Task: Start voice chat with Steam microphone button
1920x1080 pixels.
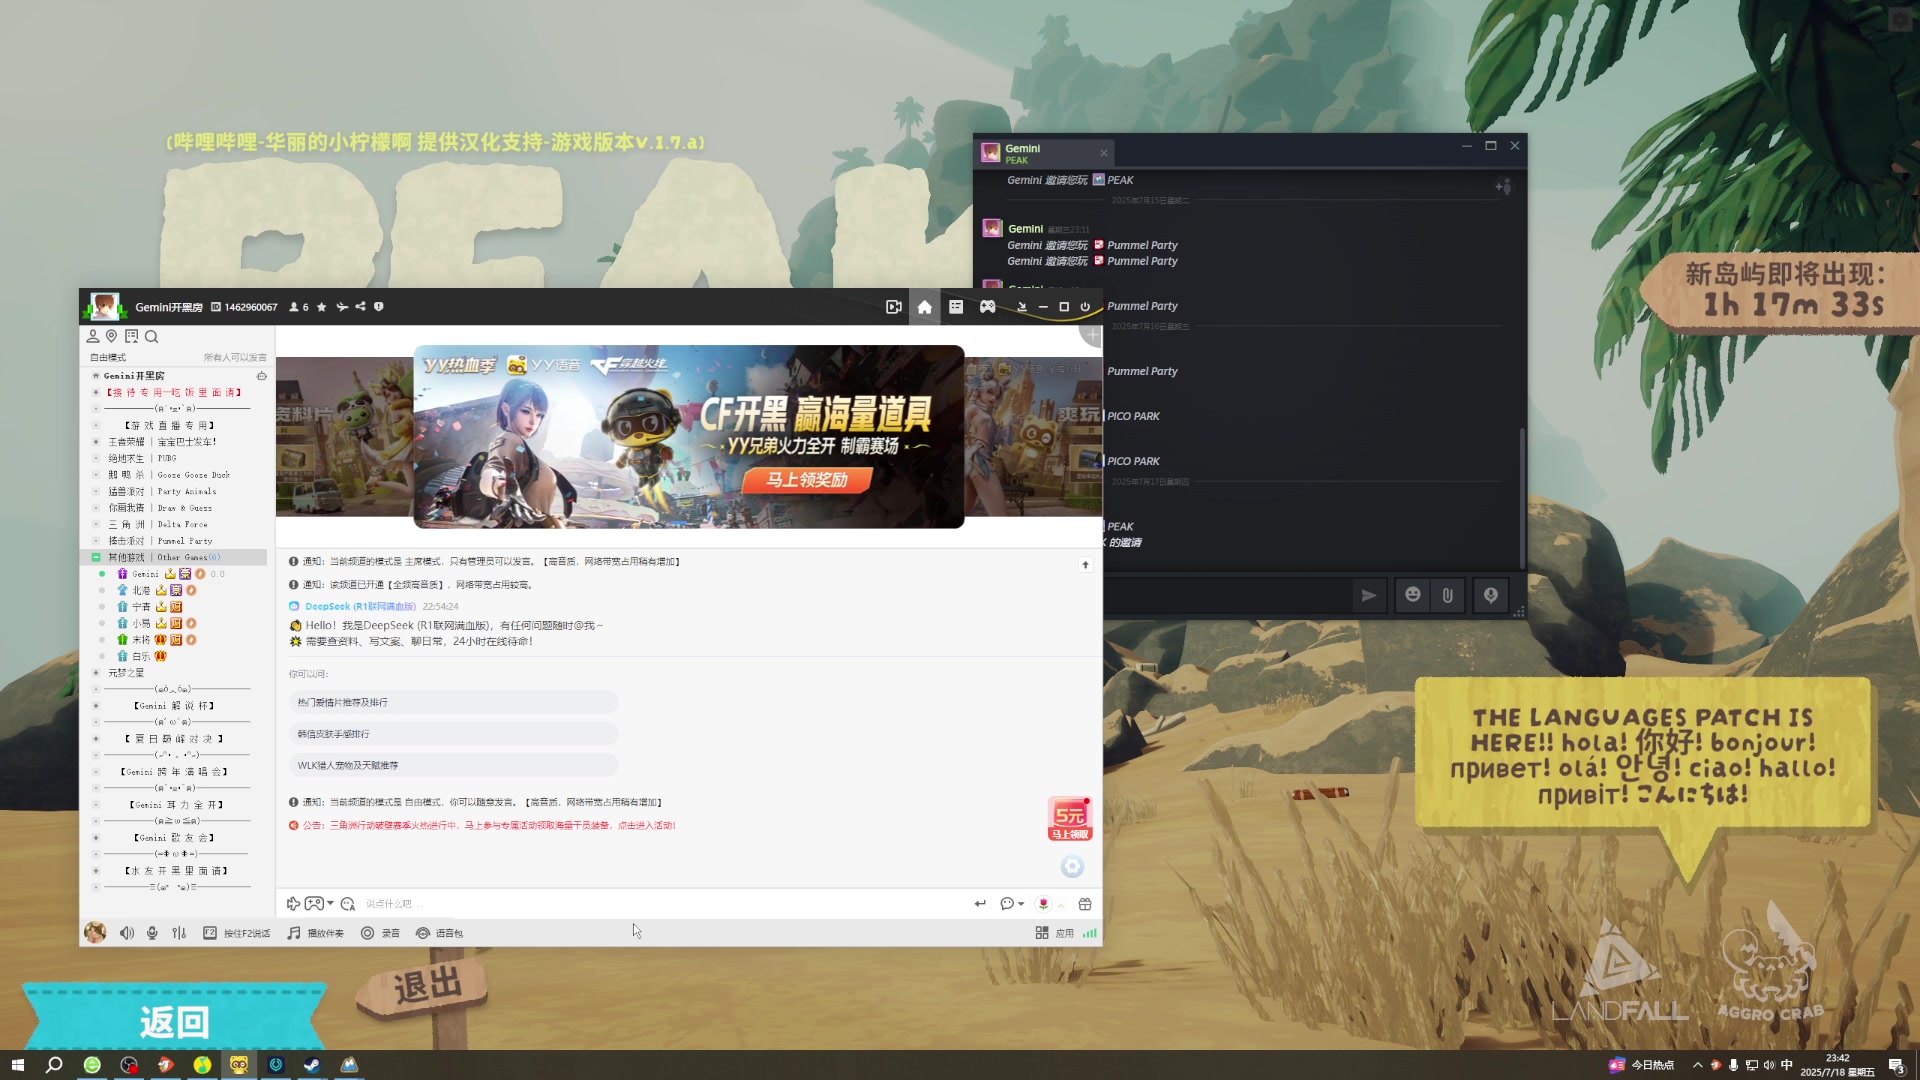Action: point(1490,596)
